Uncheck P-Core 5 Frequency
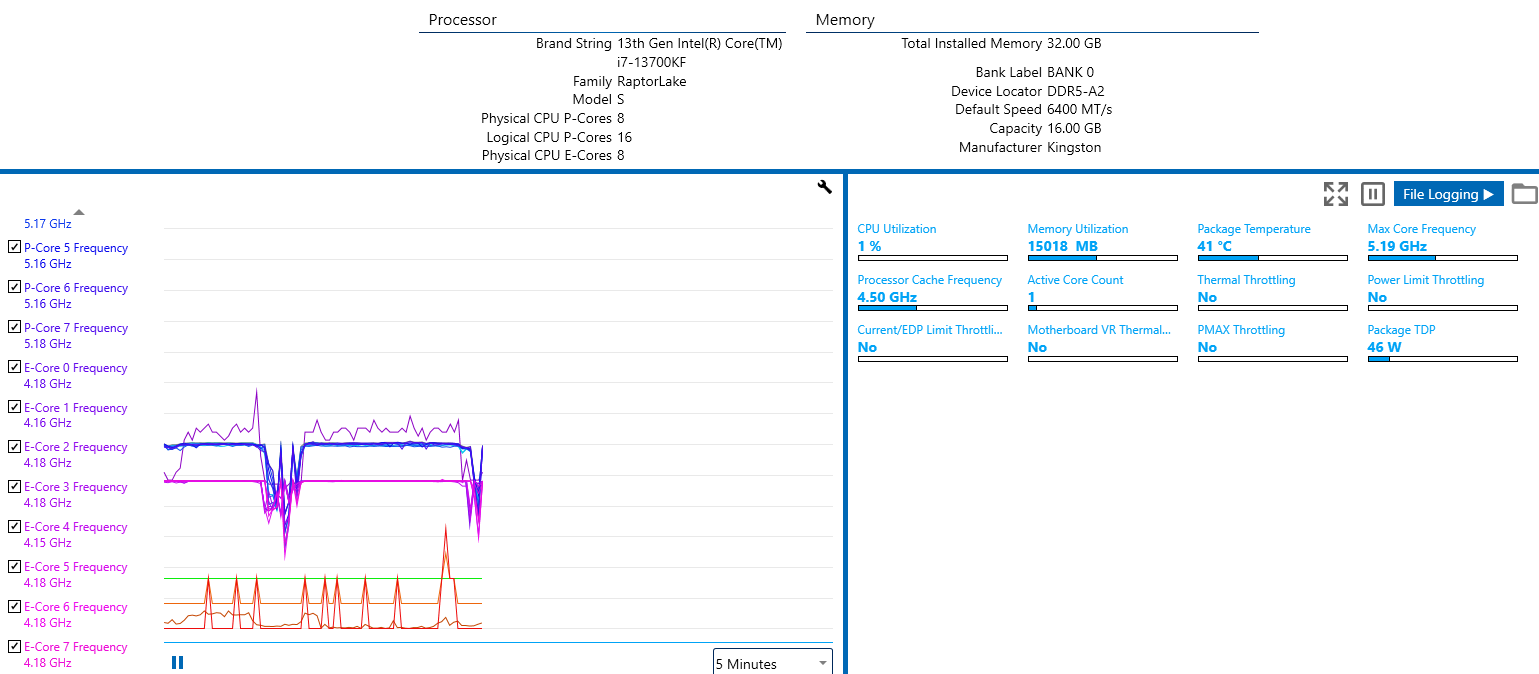Viewport: 1539px width, 674px height. 14,247
